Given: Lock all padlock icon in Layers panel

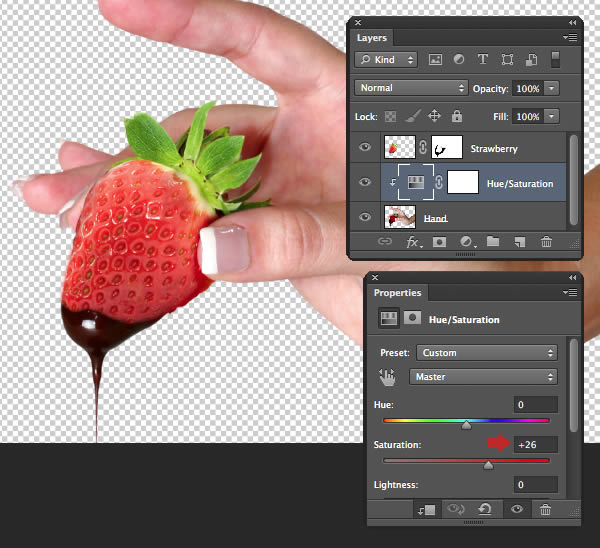Looking at the screenshot, I should point(457,116).
